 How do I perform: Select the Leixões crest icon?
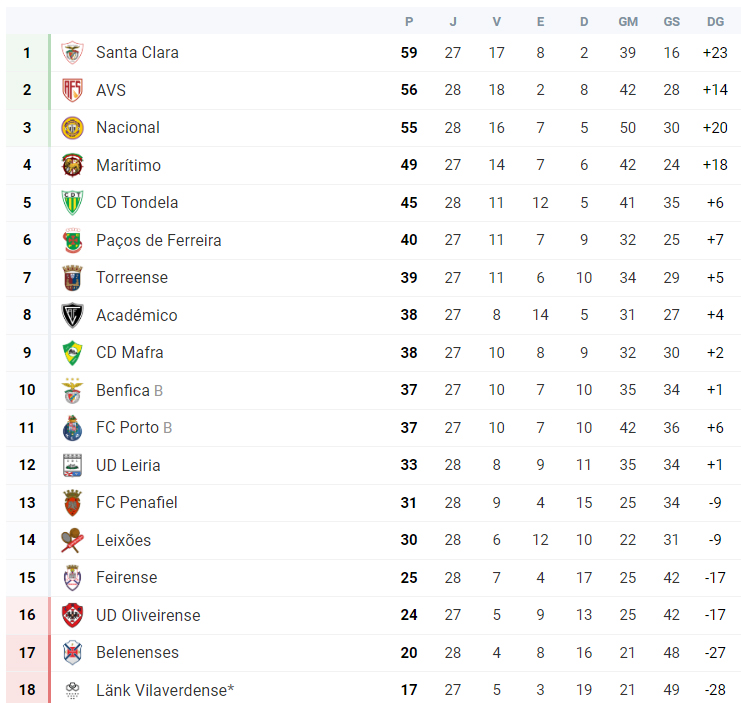pos(72,540)
